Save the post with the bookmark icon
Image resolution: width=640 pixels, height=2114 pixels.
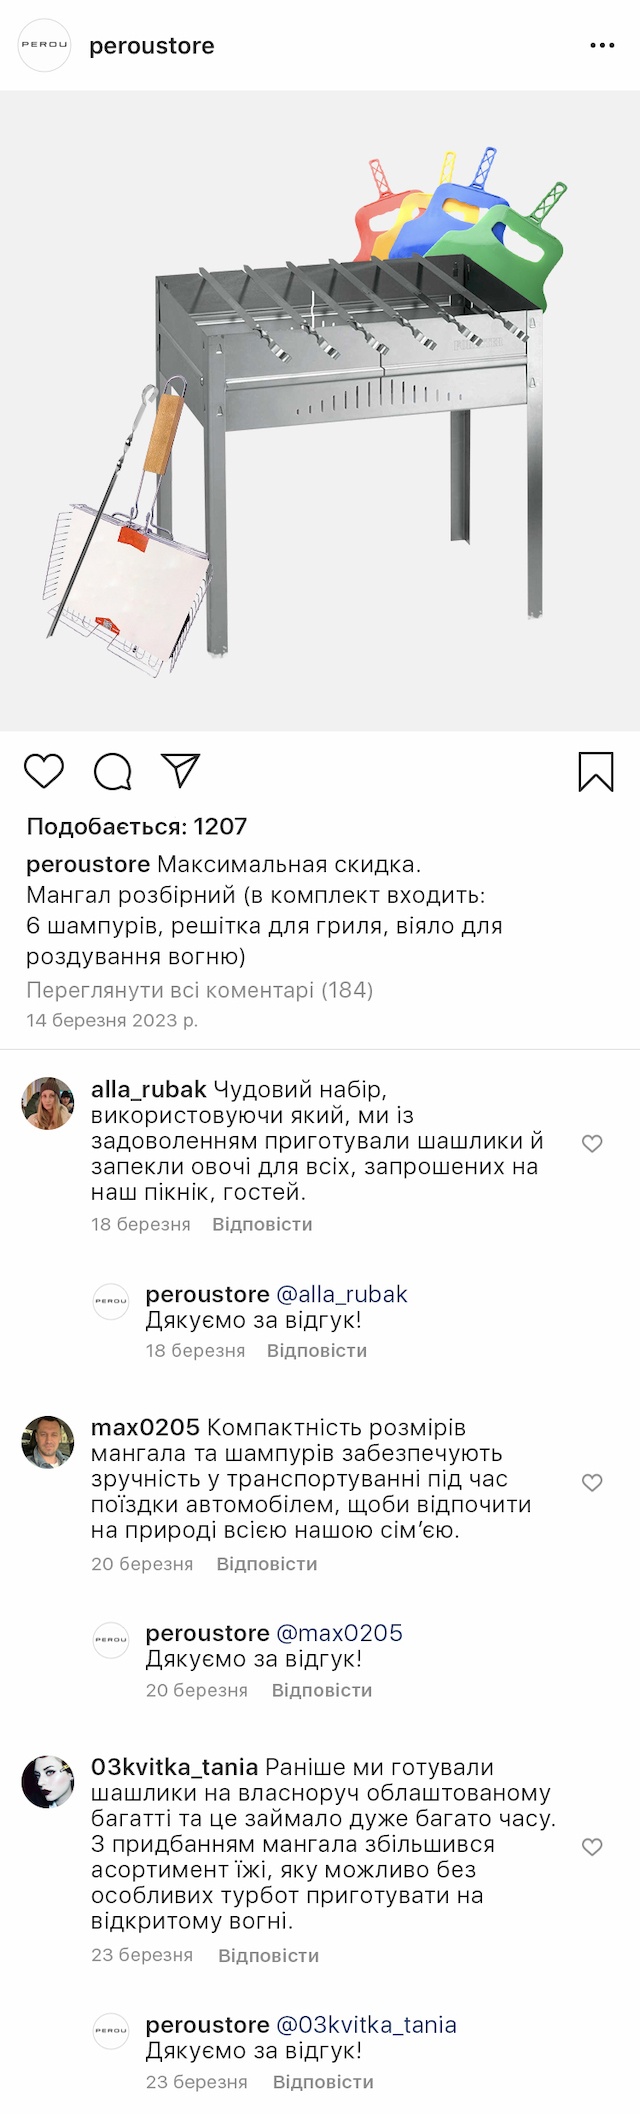[596, 771]
